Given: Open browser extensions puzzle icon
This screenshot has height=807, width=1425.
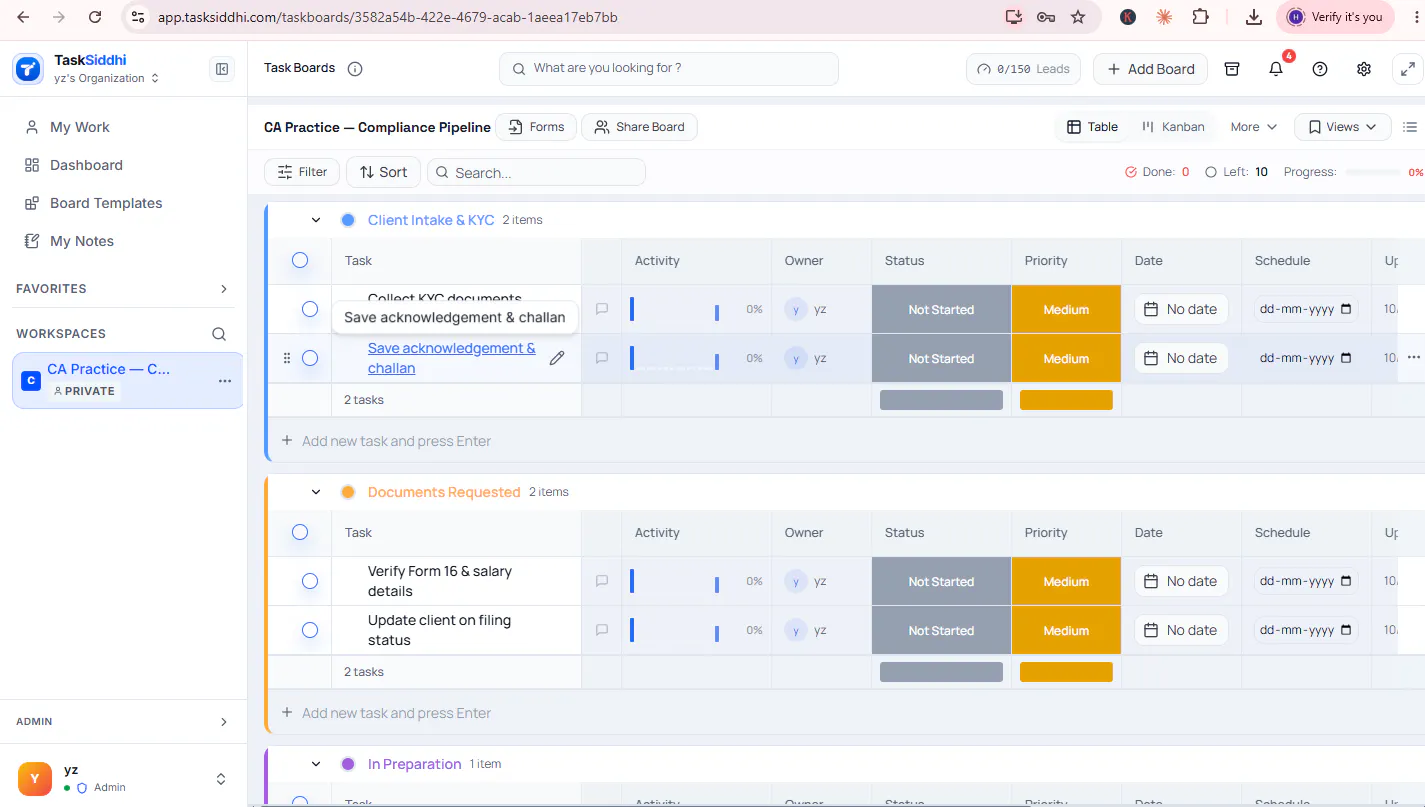Looking at the screenshot, I should (x=1200, y=17).
